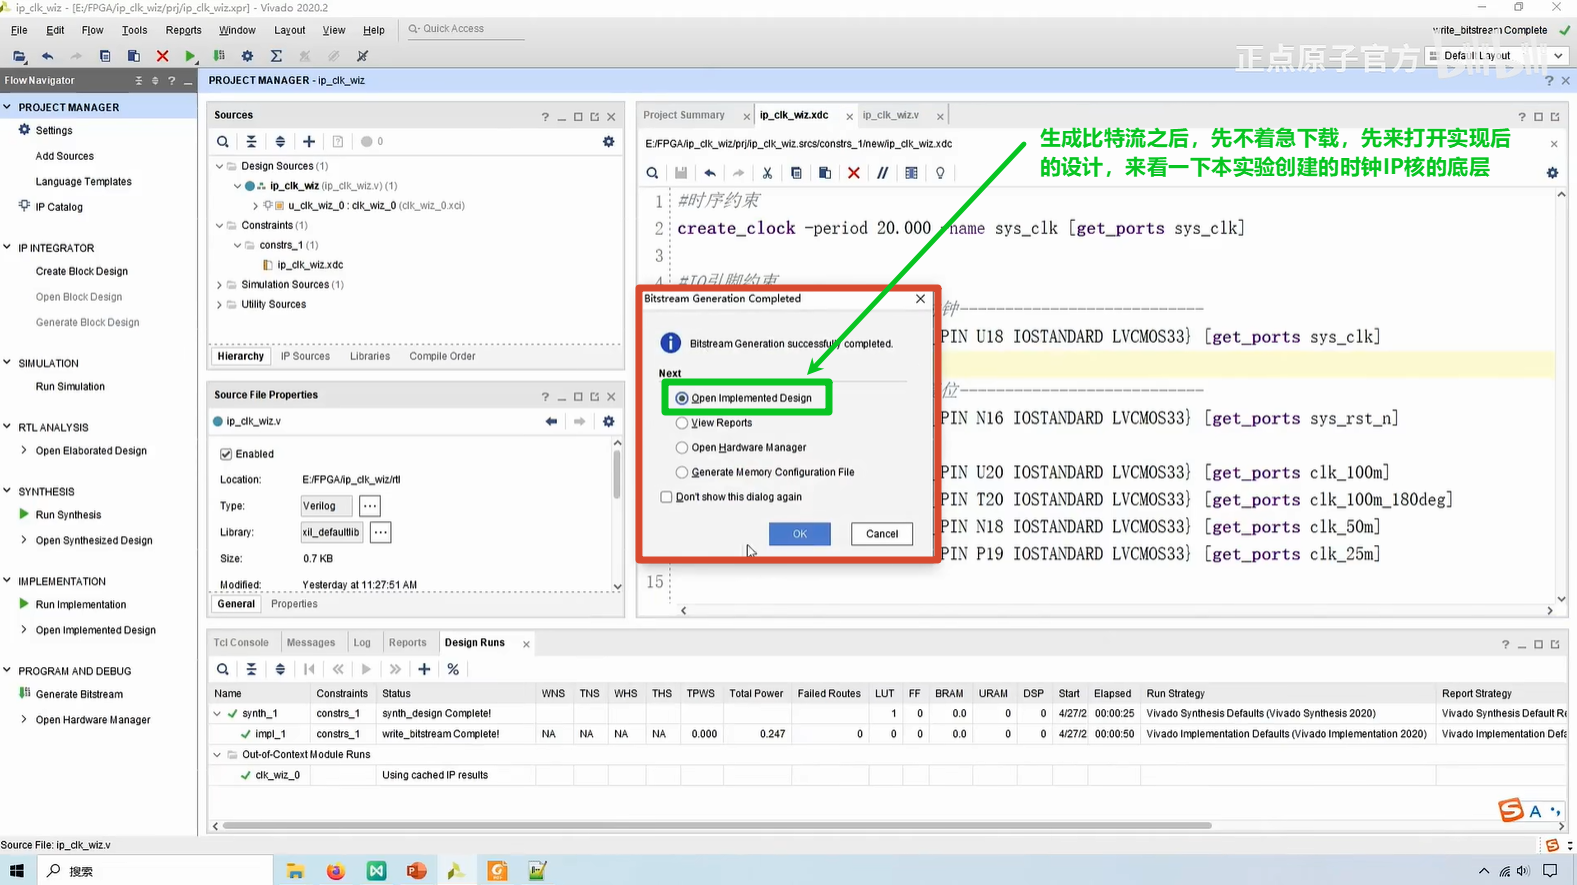This screenshot has width=1577, height=885.
Task: Click the undo arrow in editor toolbar
Action: [710, 173]
